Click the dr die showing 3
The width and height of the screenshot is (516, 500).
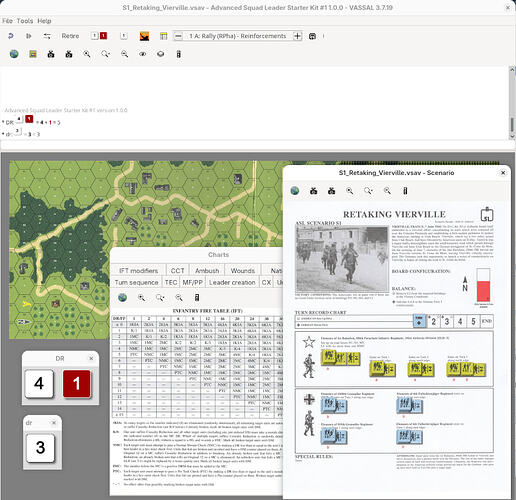click(40, 448)
